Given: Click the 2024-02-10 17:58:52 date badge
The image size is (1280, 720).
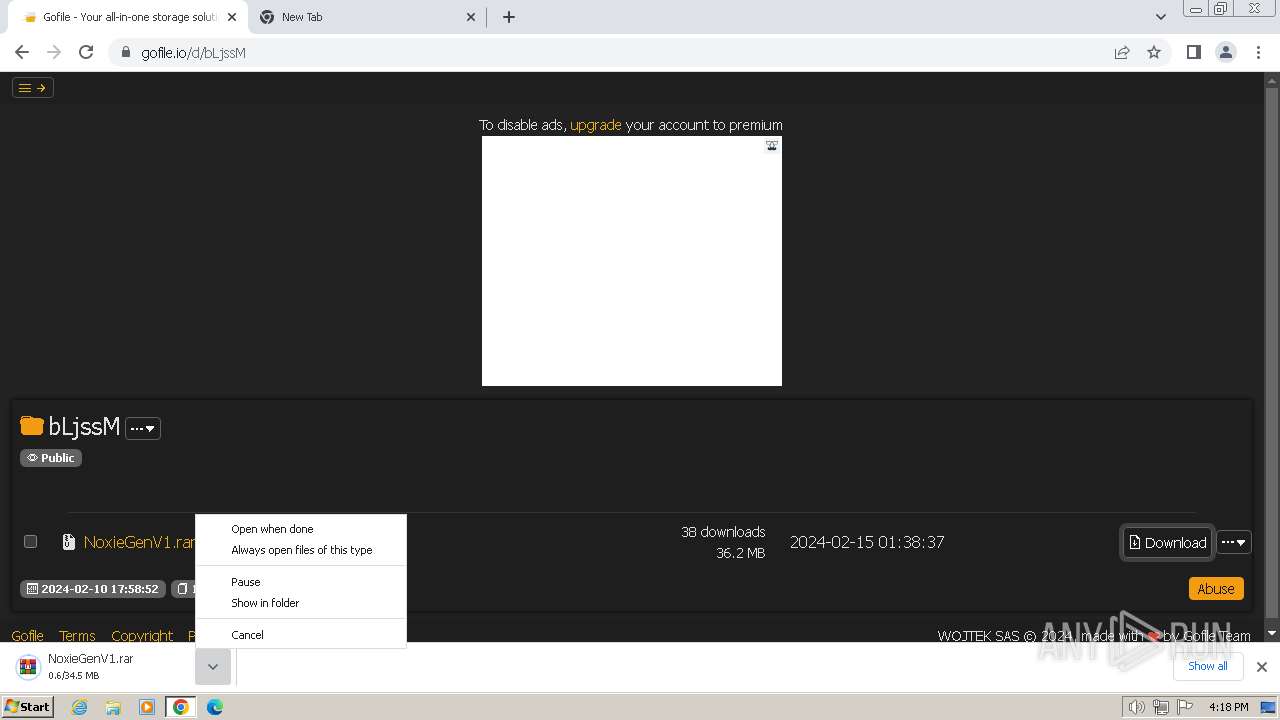Looking at the screenshot, I should [93, 589].
